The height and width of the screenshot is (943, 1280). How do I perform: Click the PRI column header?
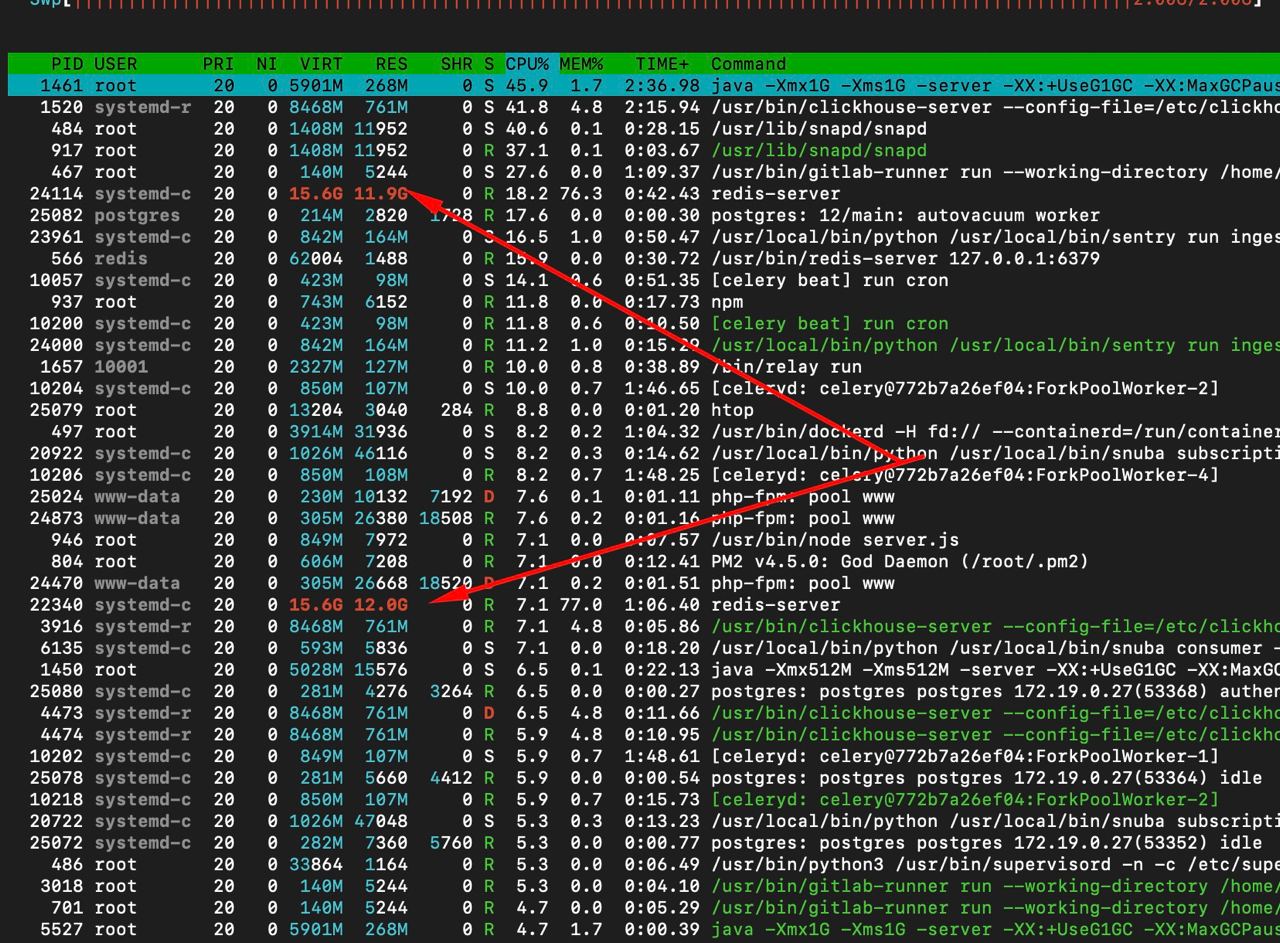(218, 64)
